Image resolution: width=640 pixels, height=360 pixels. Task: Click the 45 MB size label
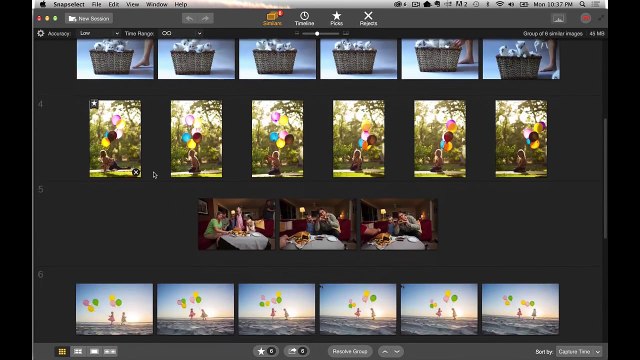(597, 33)
